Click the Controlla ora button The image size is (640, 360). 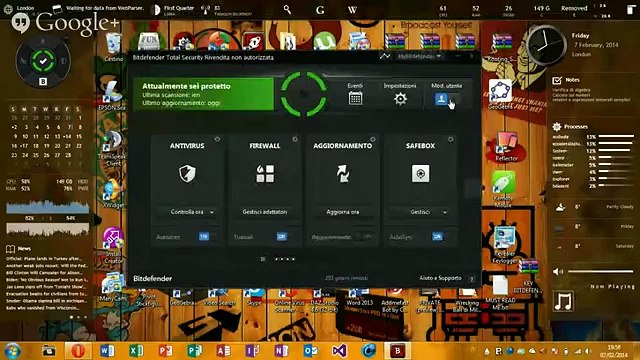click(187, 212)
